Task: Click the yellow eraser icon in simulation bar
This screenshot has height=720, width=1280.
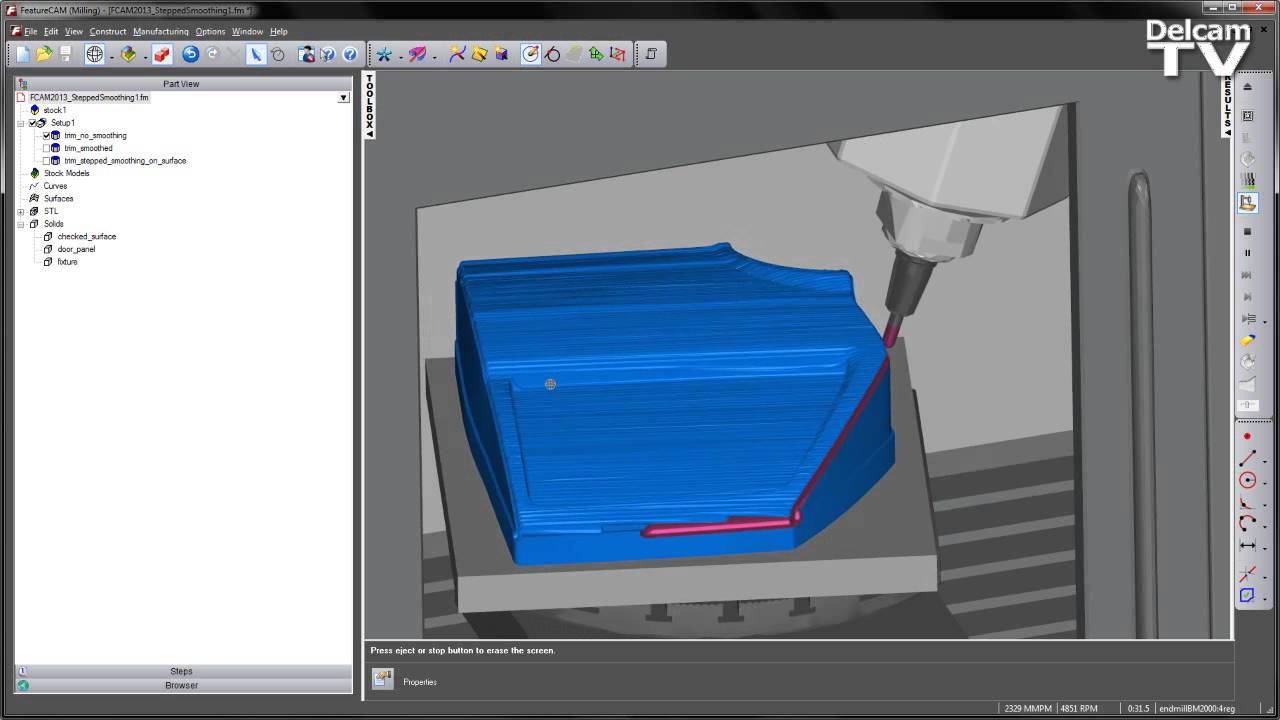Action: [1247, 341]
